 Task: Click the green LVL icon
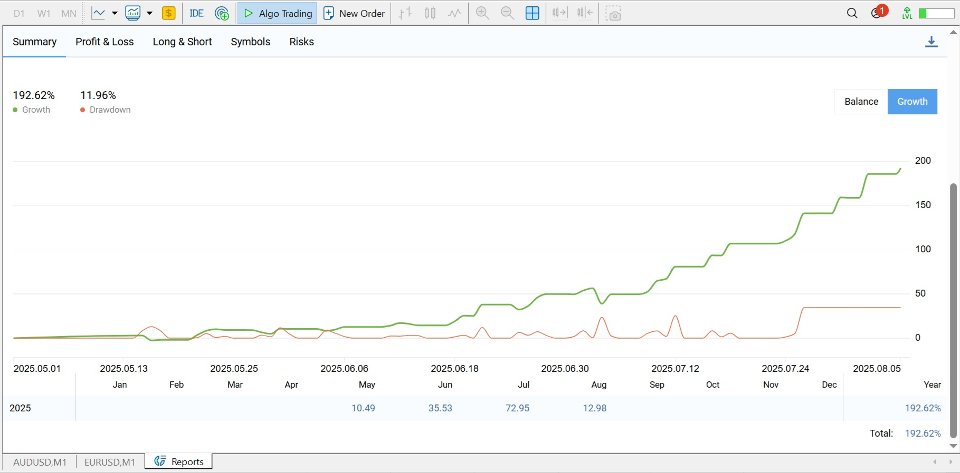click(906, 14)
